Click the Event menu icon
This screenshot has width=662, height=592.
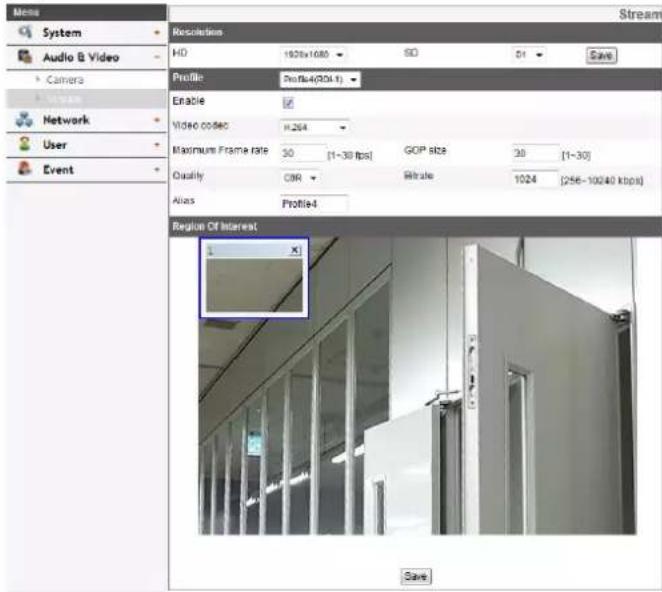click(24, 169)
